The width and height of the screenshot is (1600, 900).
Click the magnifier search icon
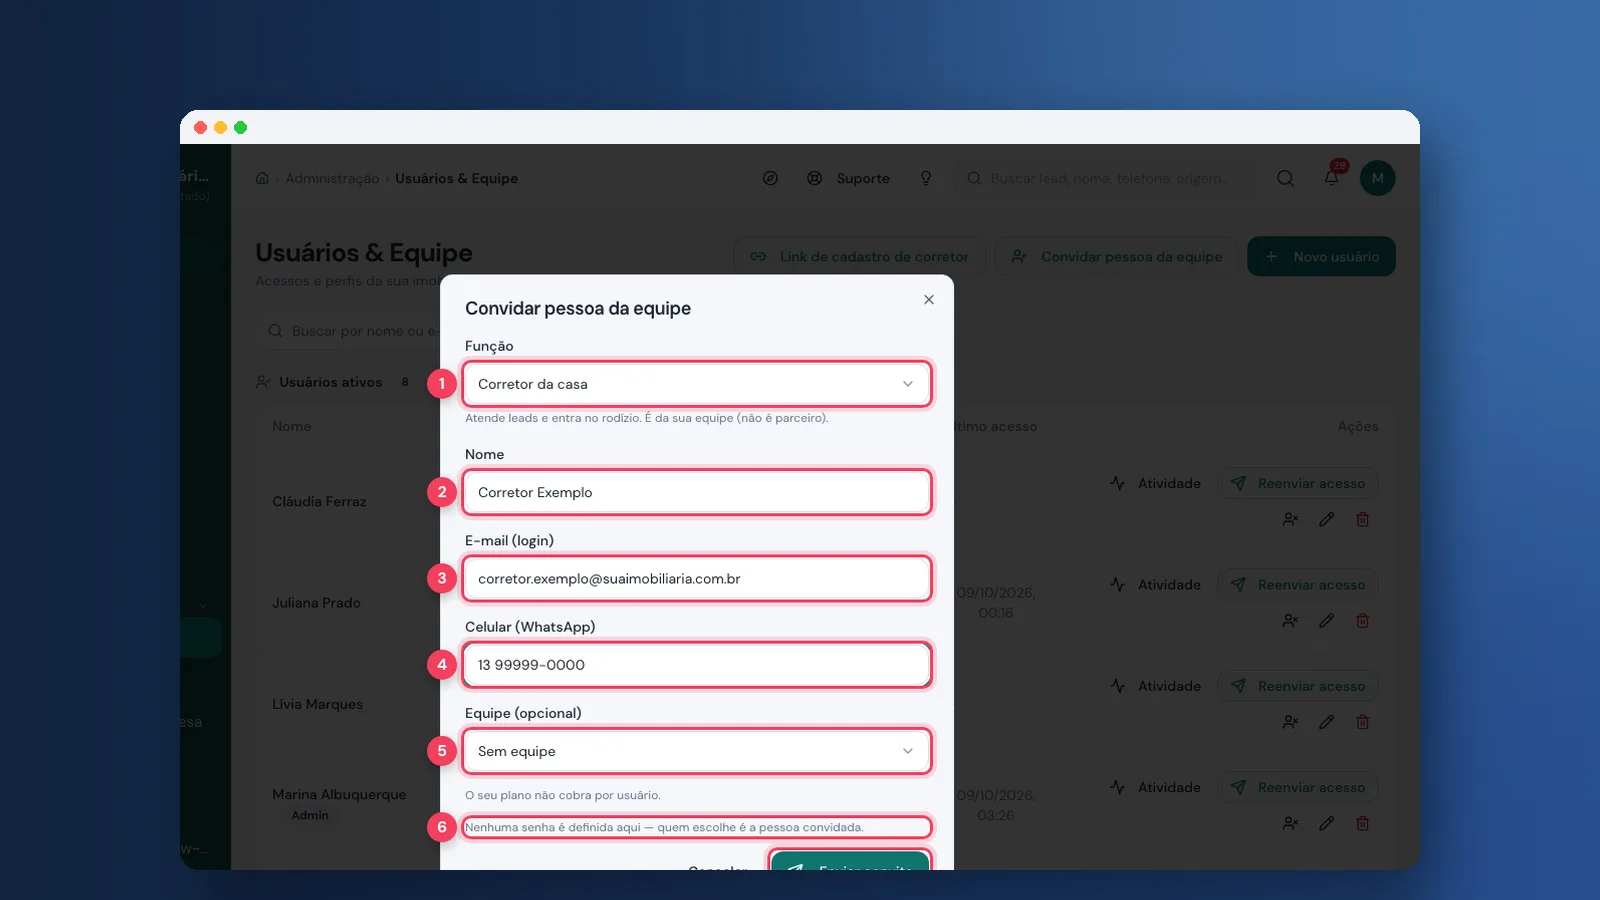point(1286,178)
